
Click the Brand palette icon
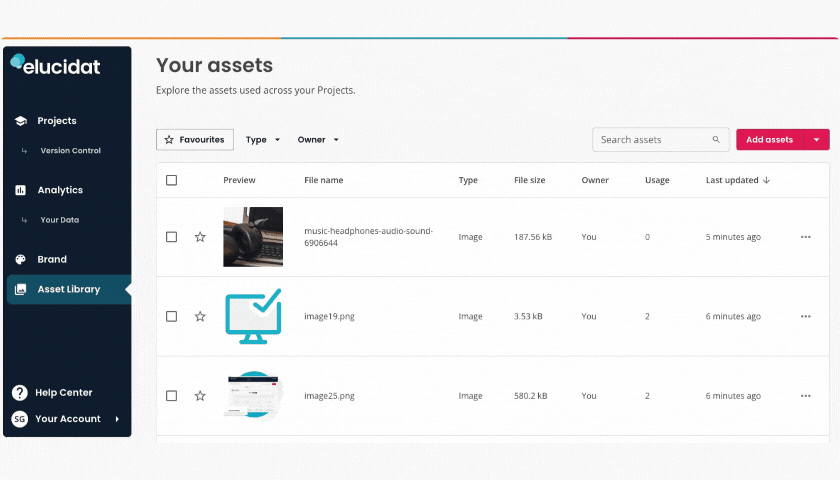pos(20,259)
